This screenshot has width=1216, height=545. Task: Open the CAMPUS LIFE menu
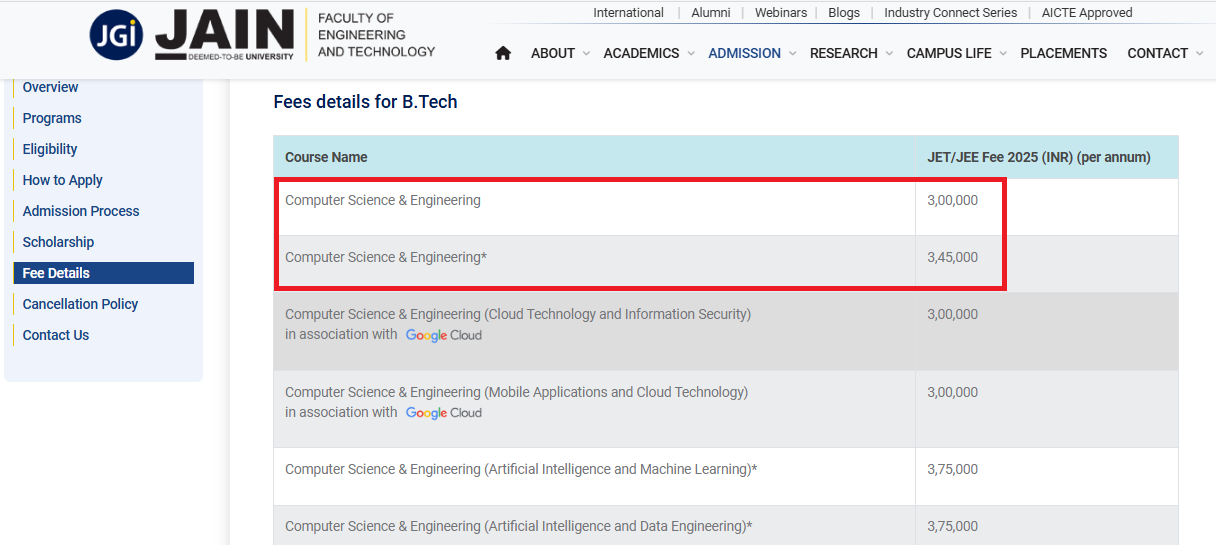pos(949,53)
